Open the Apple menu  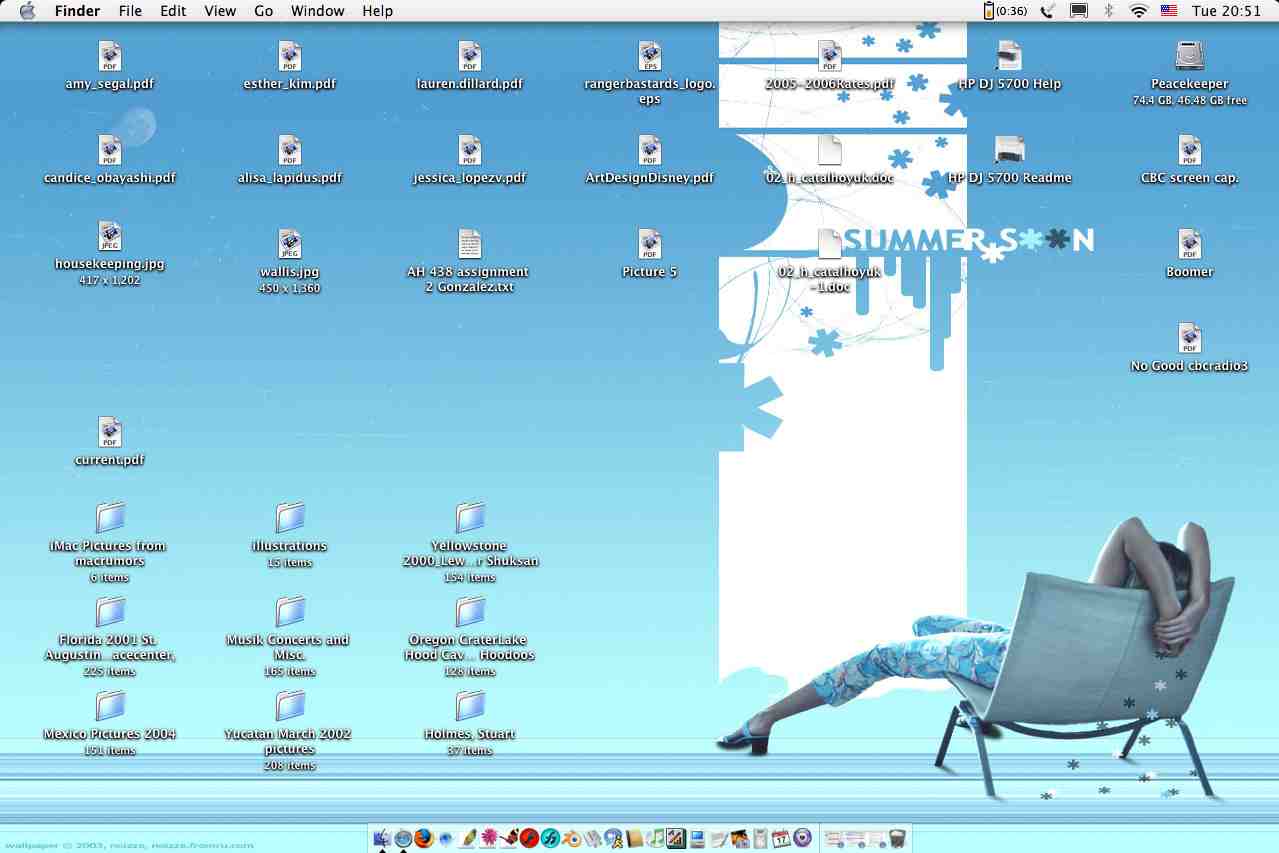27,11
